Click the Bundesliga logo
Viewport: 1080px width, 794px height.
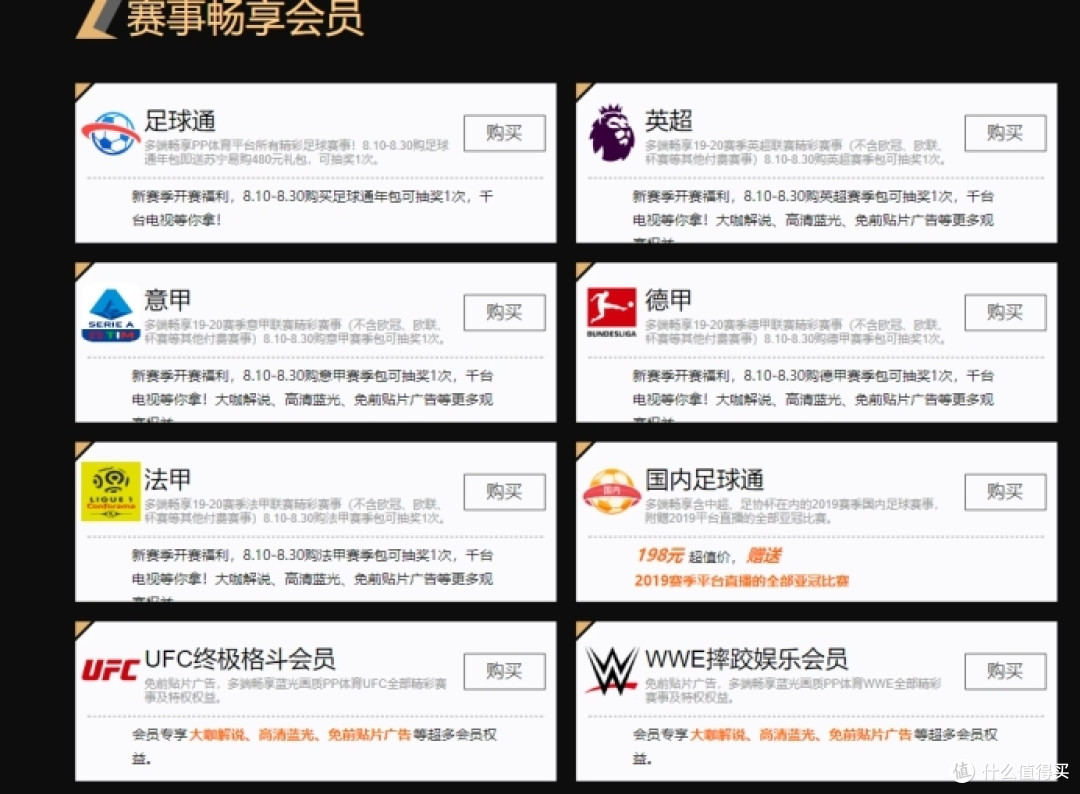(x=611, y=311)
